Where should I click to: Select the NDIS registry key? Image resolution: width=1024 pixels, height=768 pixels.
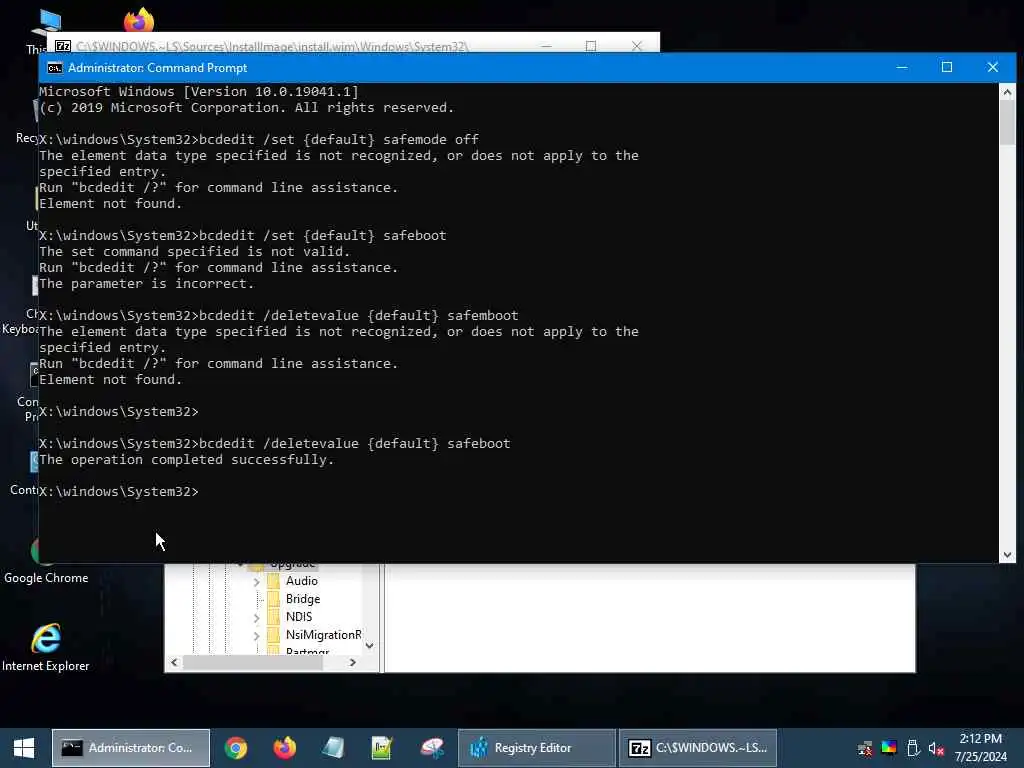299,616
